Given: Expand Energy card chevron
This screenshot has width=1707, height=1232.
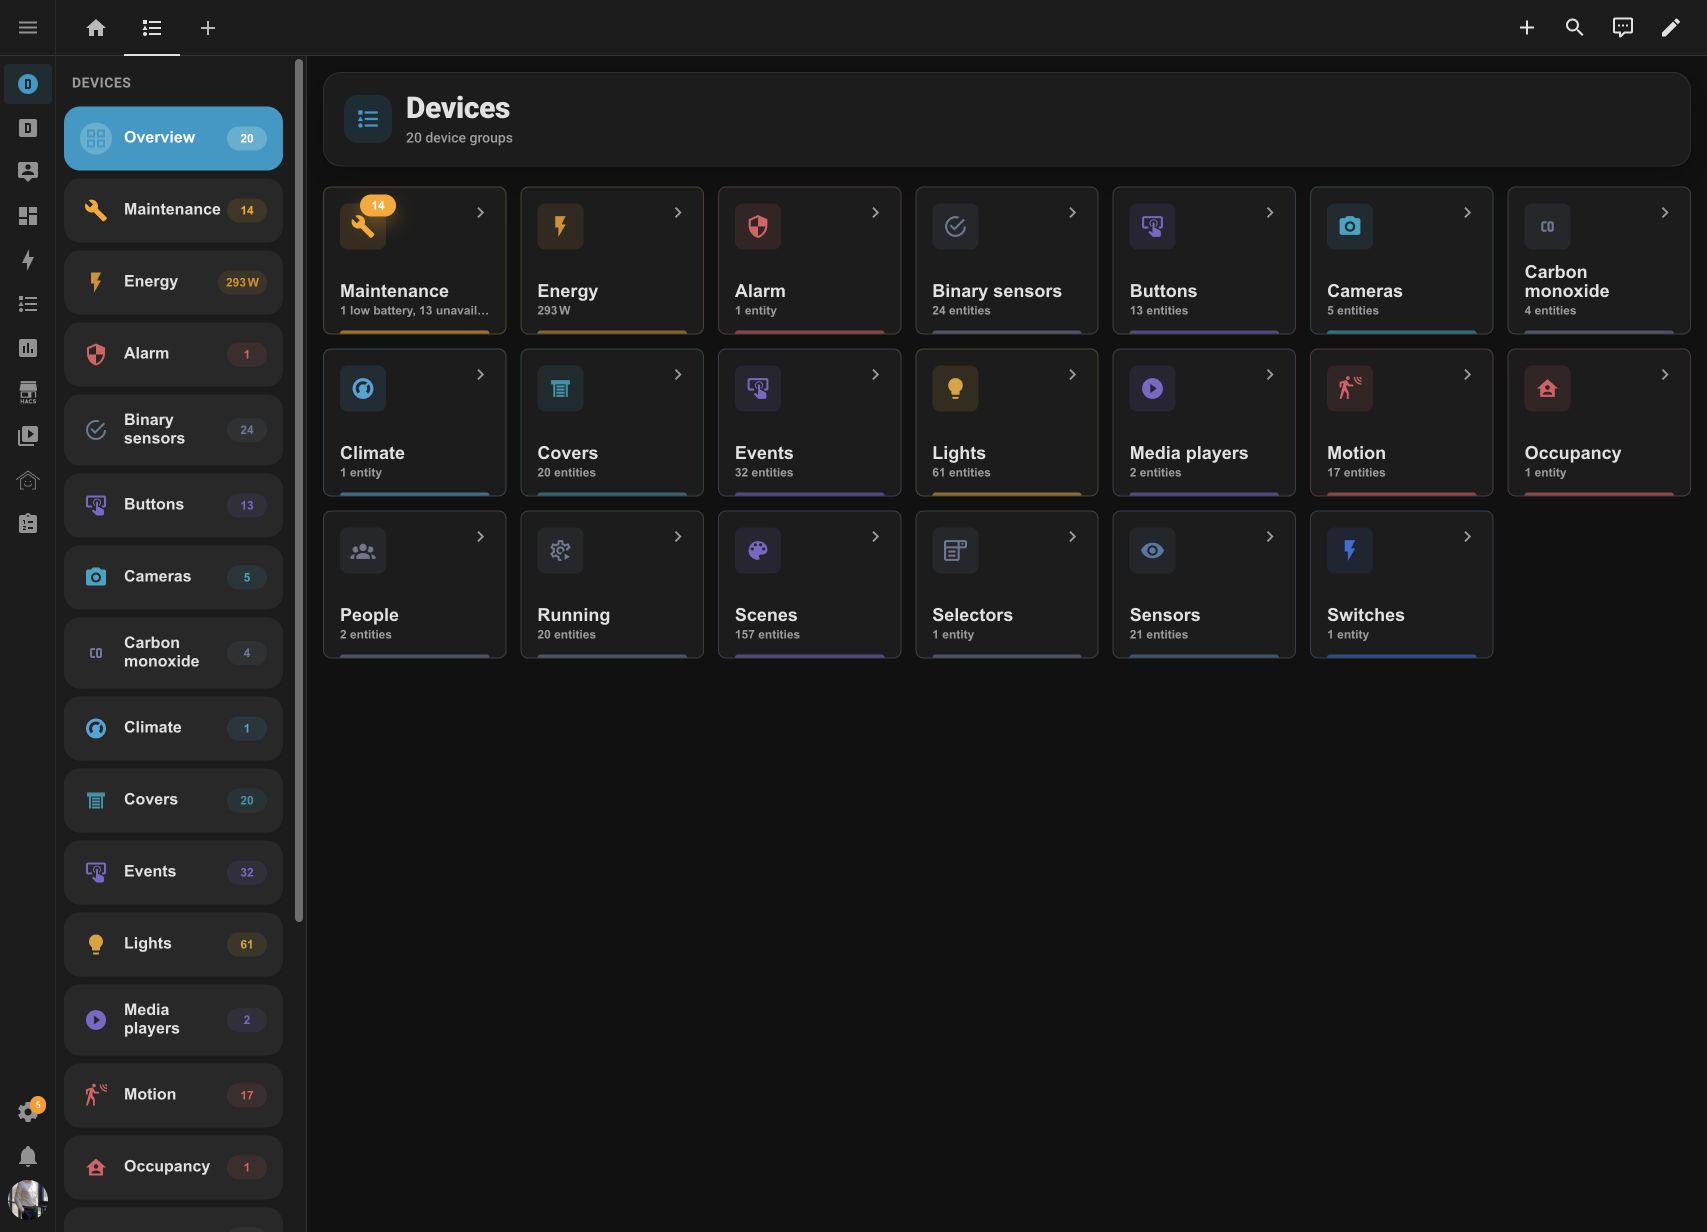Looking at the screenshot, I should (677, 213).
